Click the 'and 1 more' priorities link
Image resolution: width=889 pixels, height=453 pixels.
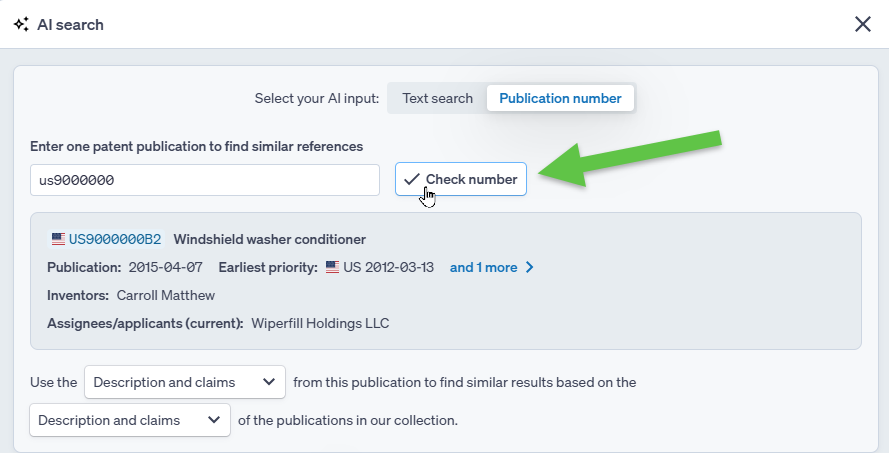tap(483, 267)
